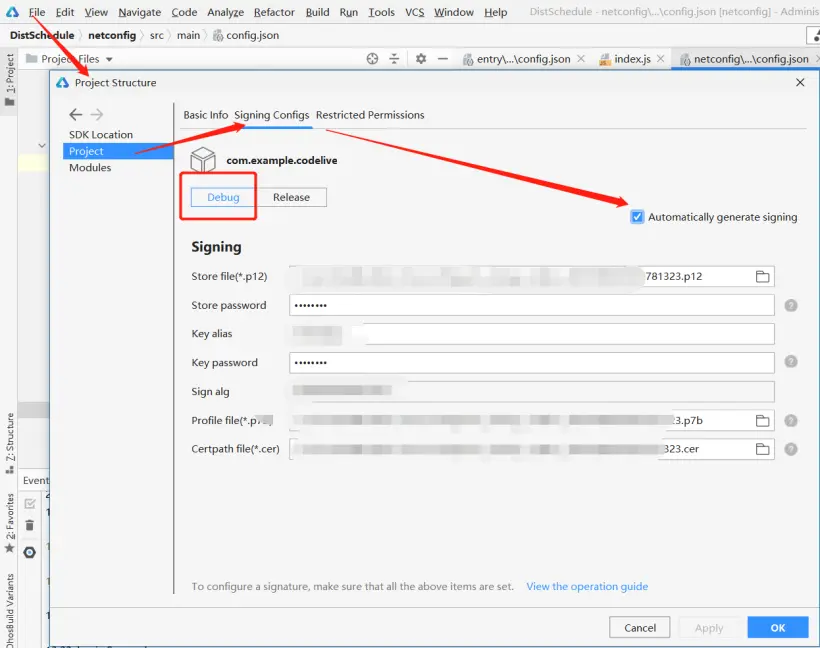Select the Debug signing mode

pyautogui.click(x=223, y=197)
